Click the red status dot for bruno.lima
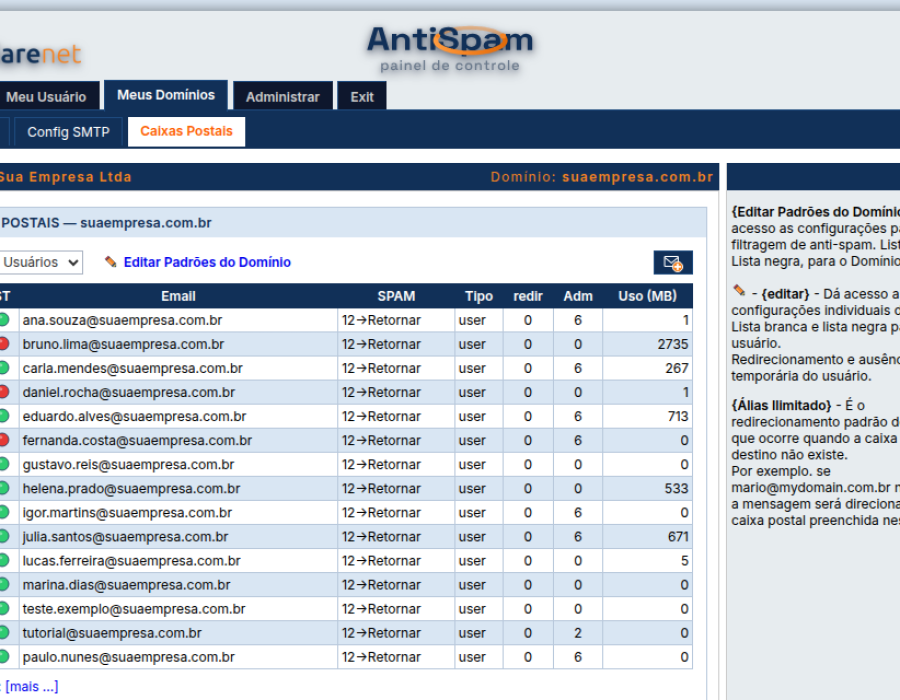This screenshot has width=900, height=700. click(3, 344)
